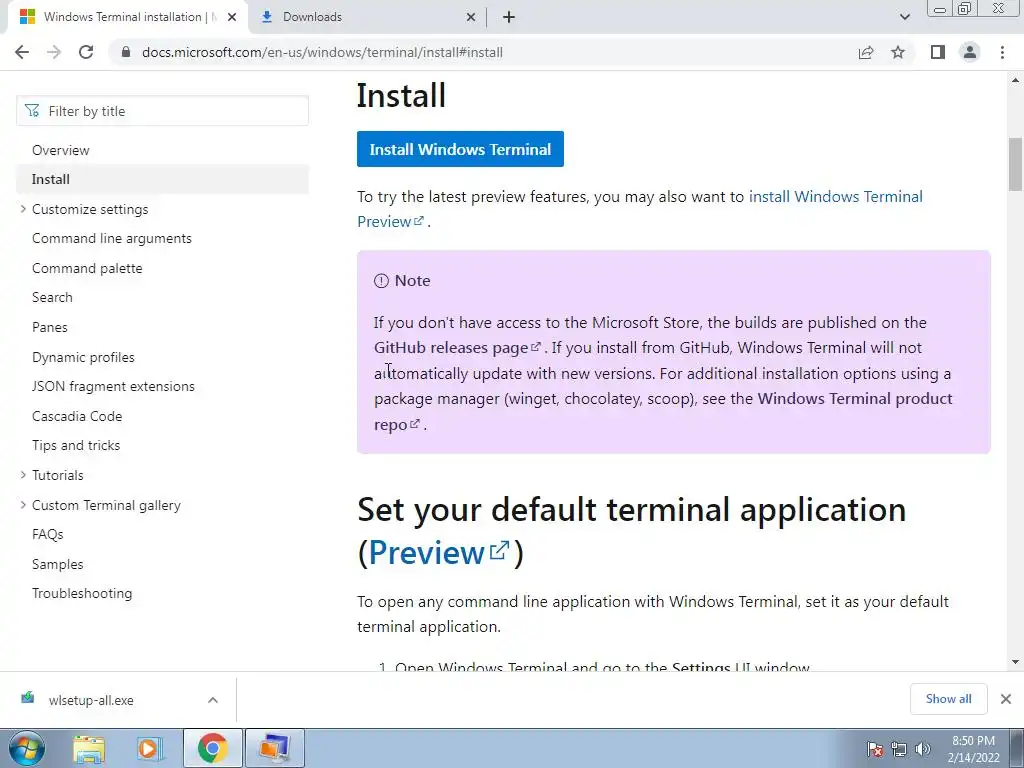
Task: Open JSON fragment extensions page
Action: (x=113, y=386)
